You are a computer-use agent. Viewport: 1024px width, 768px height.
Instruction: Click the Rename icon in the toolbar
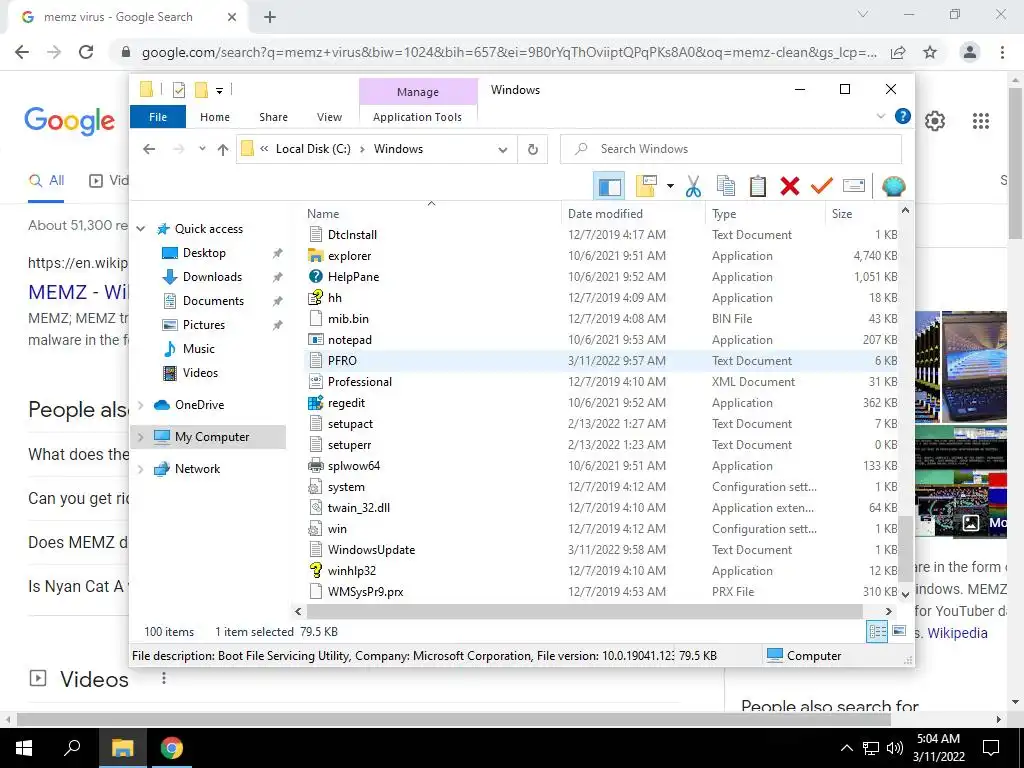point(854,186)
